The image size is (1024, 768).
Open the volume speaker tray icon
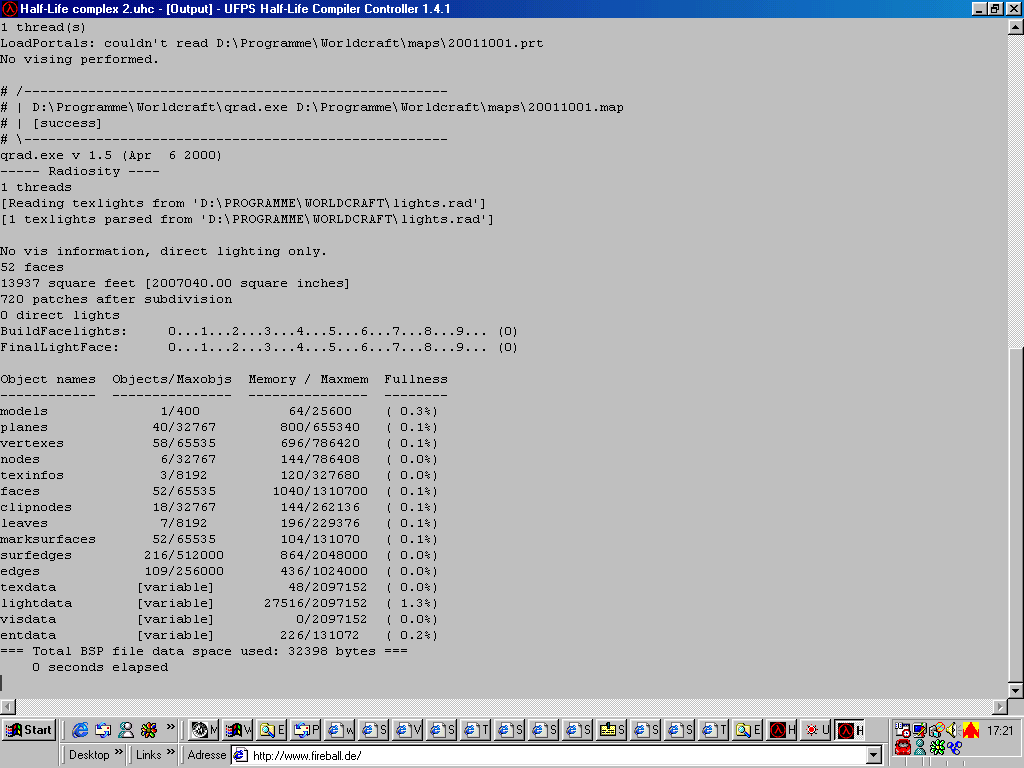(953, 729)
